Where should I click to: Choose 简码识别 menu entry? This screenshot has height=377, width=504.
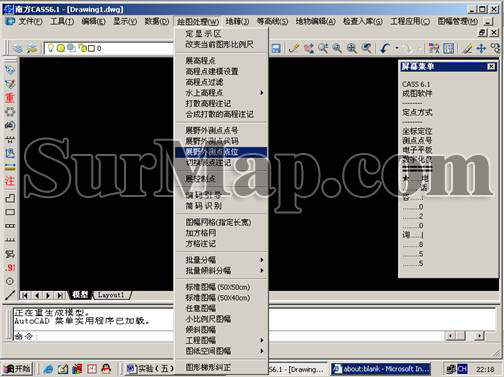[x=221, y=206]
